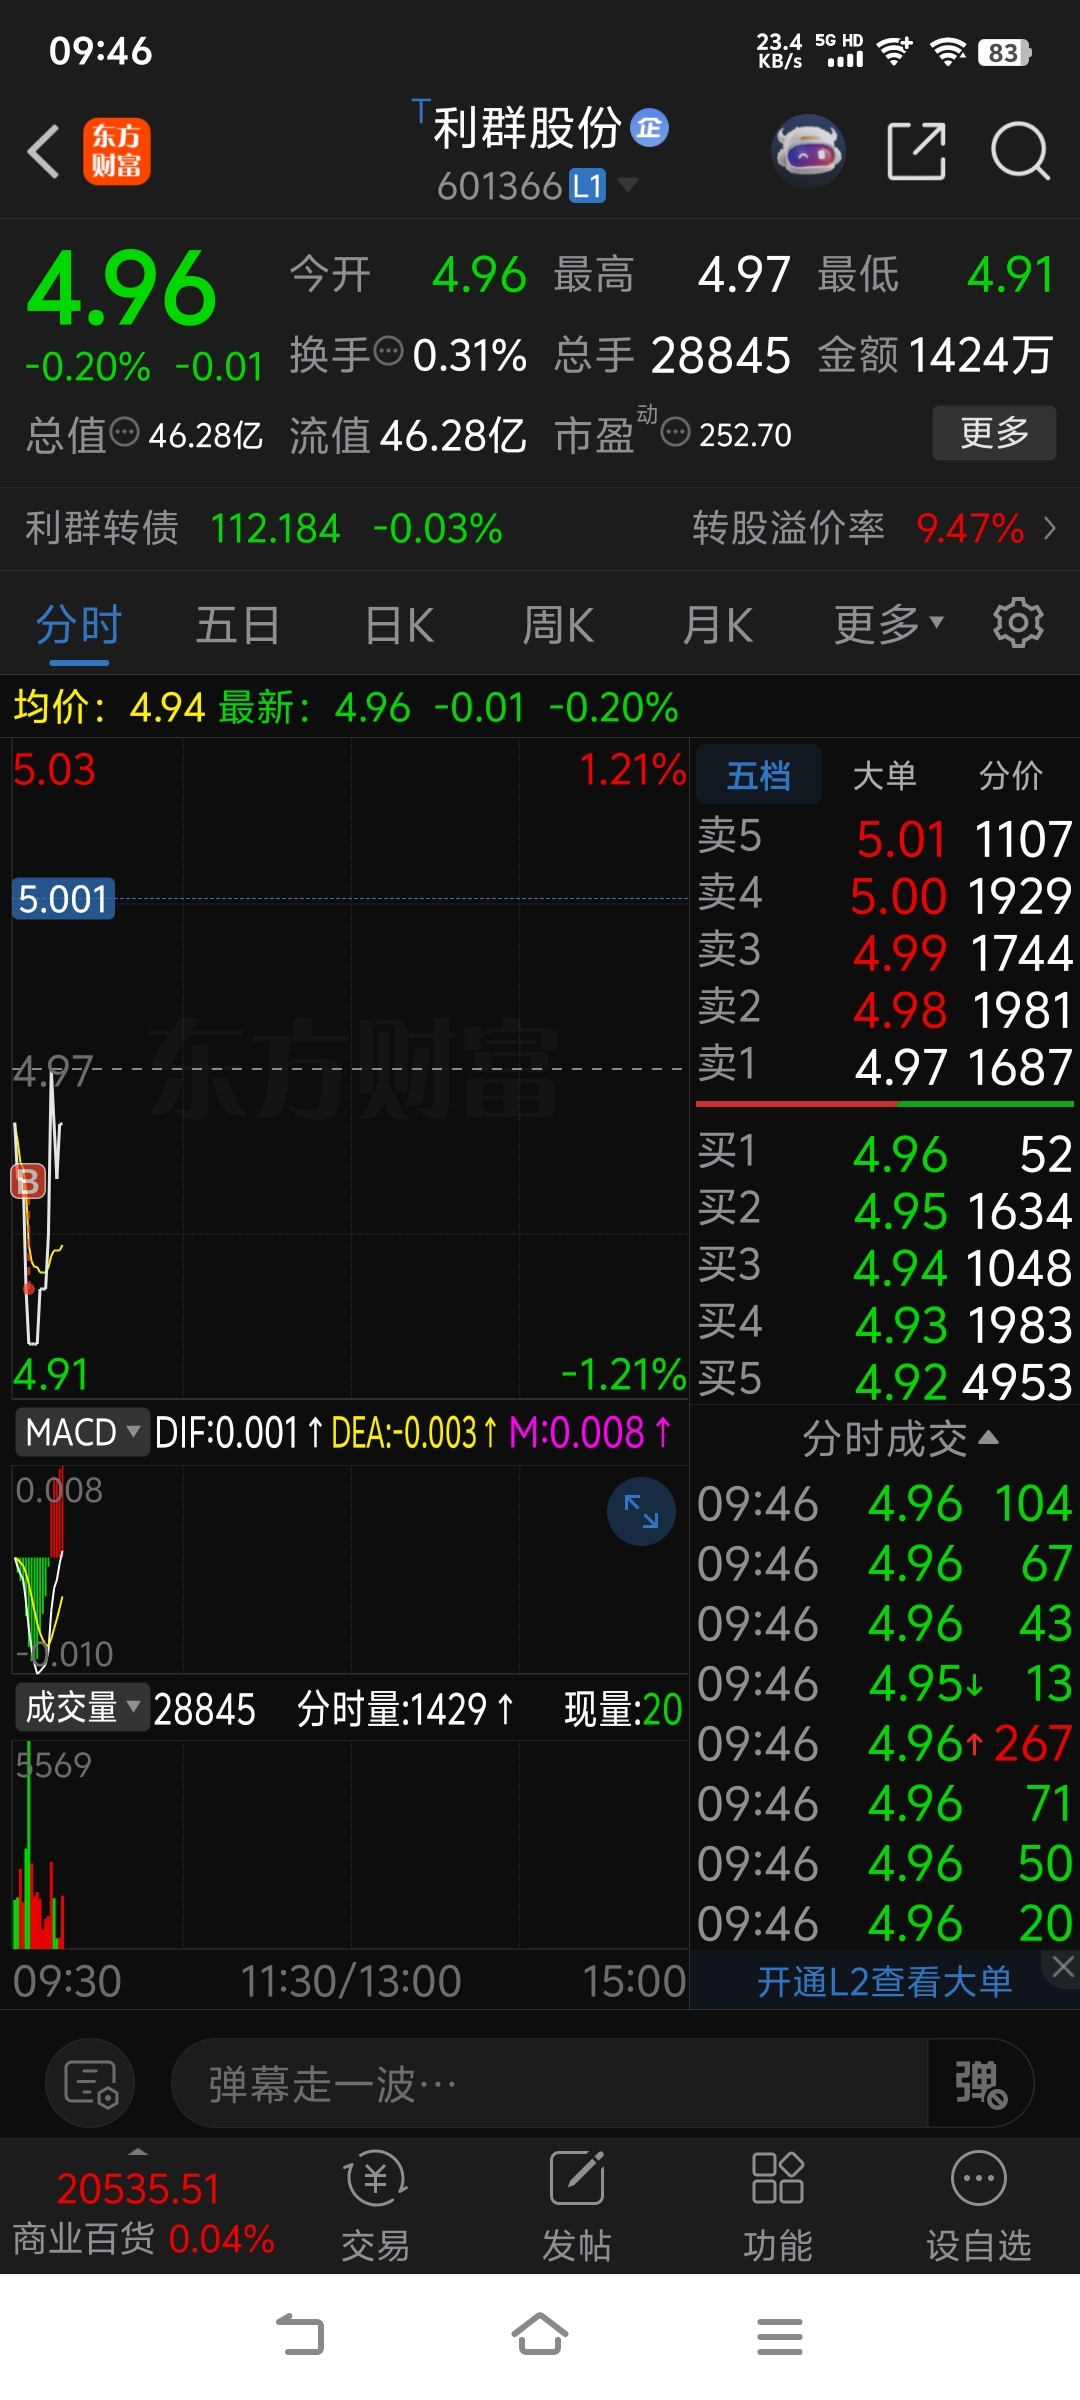Close the 开通L2查看大单 banner
The image size is (1080, 2400).
[x=1063, y=1967]
